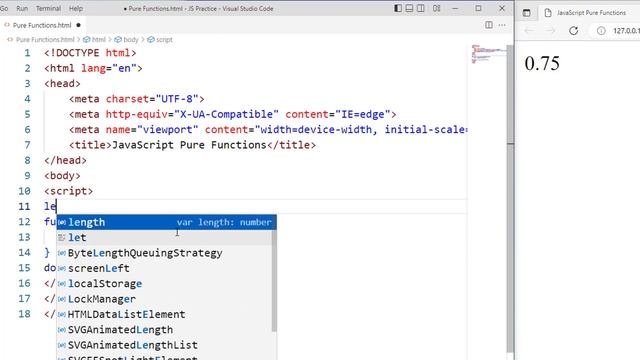Choose SVGAnimatedLength suggestion

click(x=164, y=330)
